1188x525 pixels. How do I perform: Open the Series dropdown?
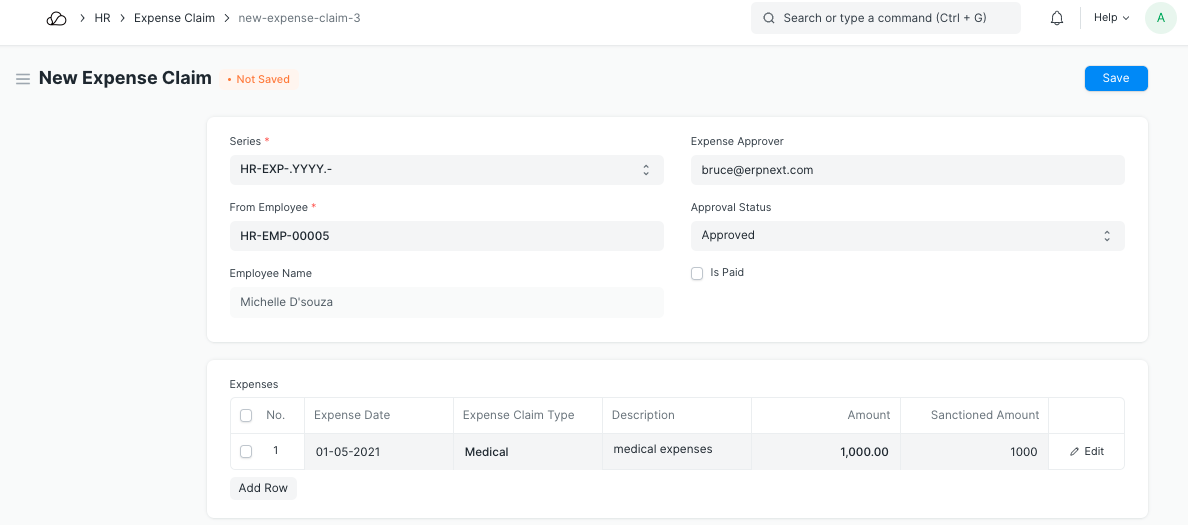pos(446,170)
